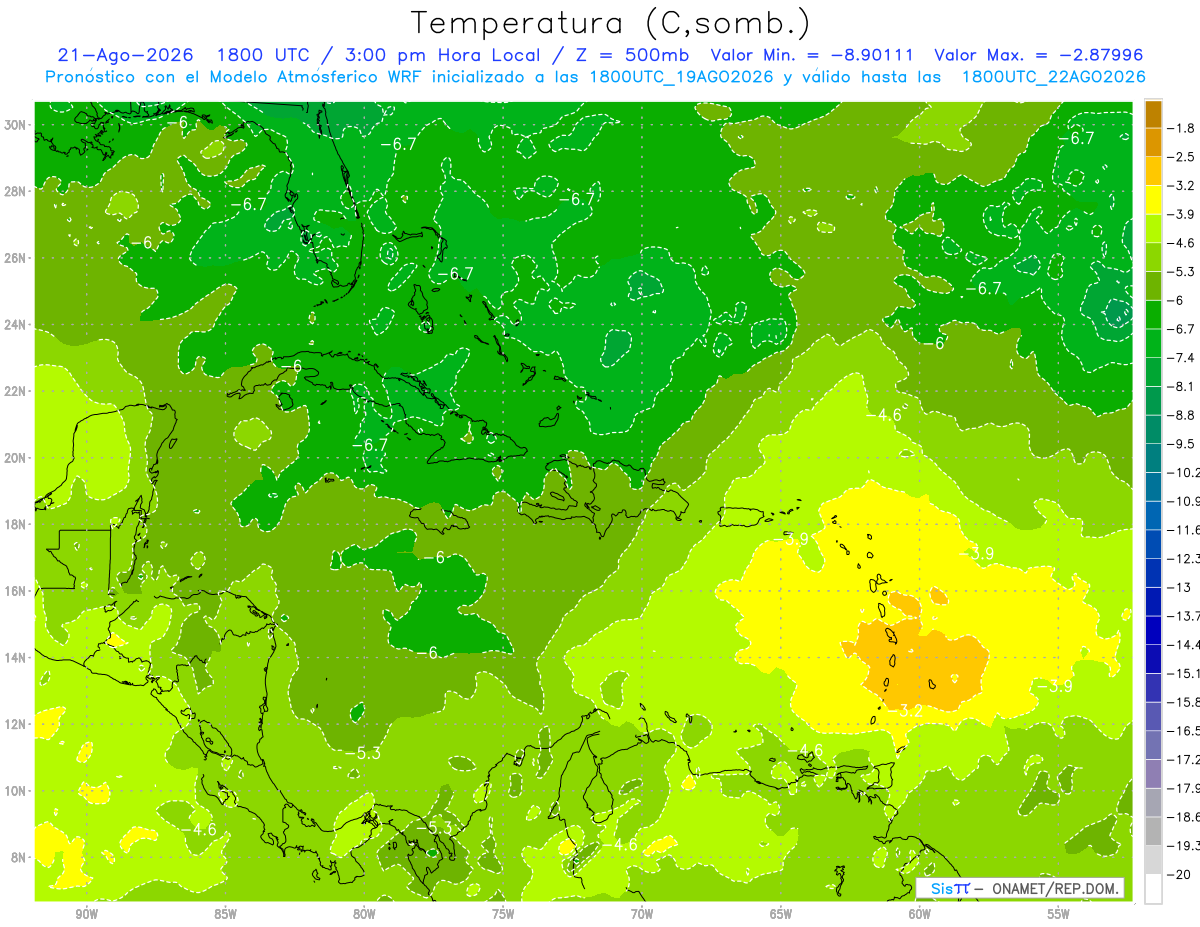1200x927 pixels.
Task: Click the "10N" latitude tick label
Action: click(16, 790)
